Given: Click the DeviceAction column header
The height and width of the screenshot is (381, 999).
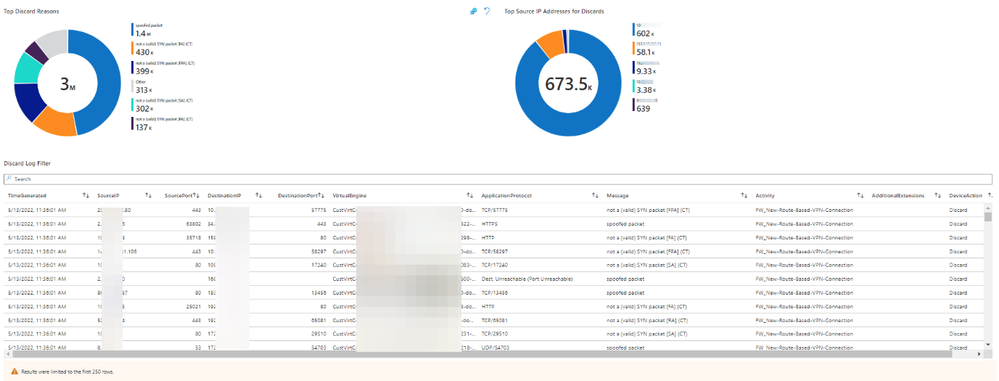Looking at the screenshot, I should 965,196.
